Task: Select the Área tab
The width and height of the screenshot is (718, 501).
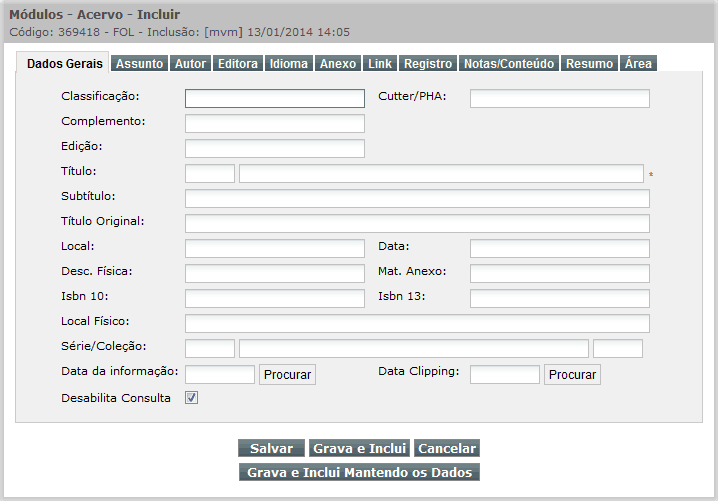Action: click(x=638, y=63)
